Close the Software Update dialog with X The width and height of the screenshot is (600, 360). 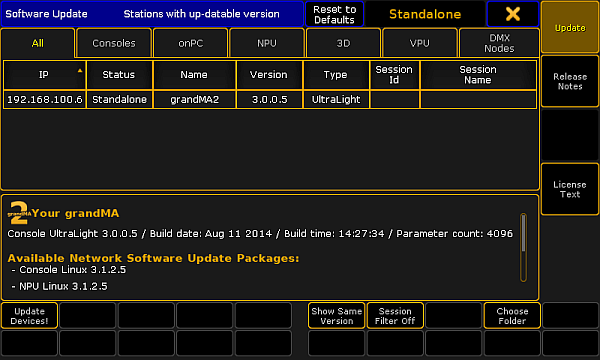pos(513,14)
